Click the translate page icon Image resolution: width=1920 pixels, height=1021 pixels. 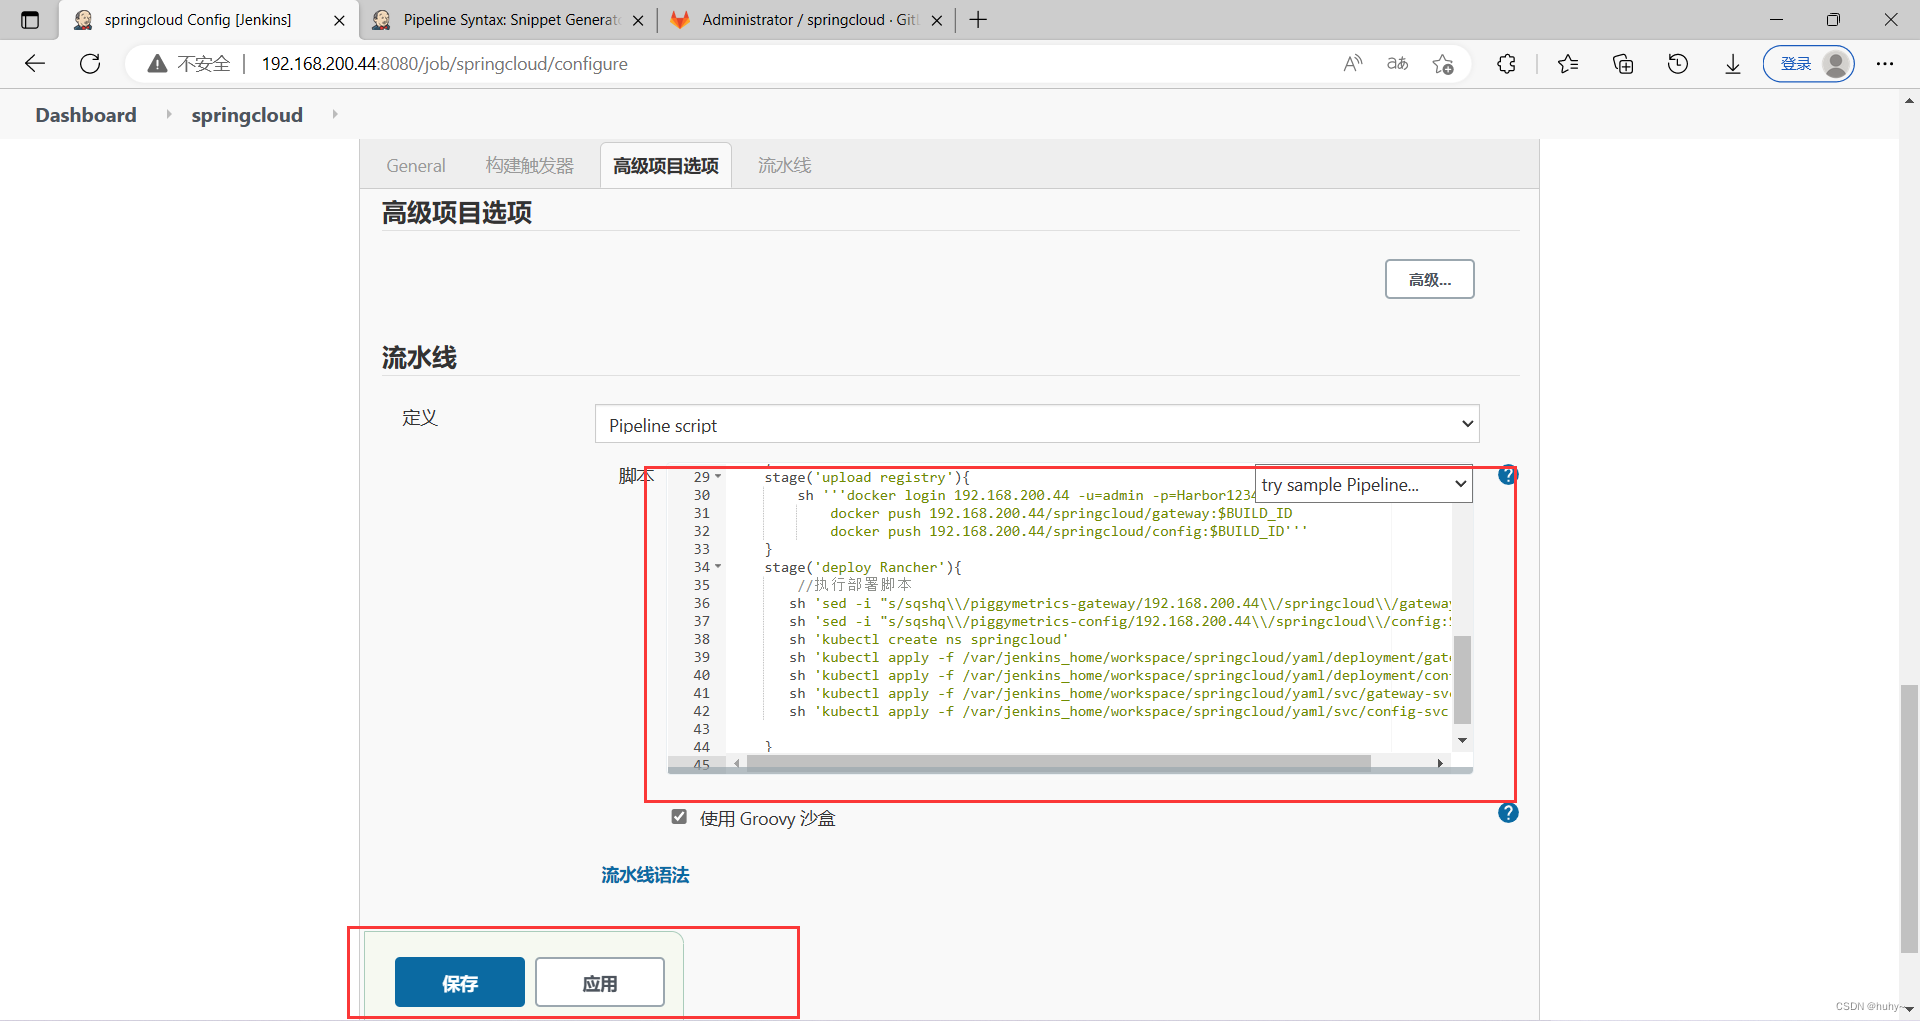(1398, 64)
